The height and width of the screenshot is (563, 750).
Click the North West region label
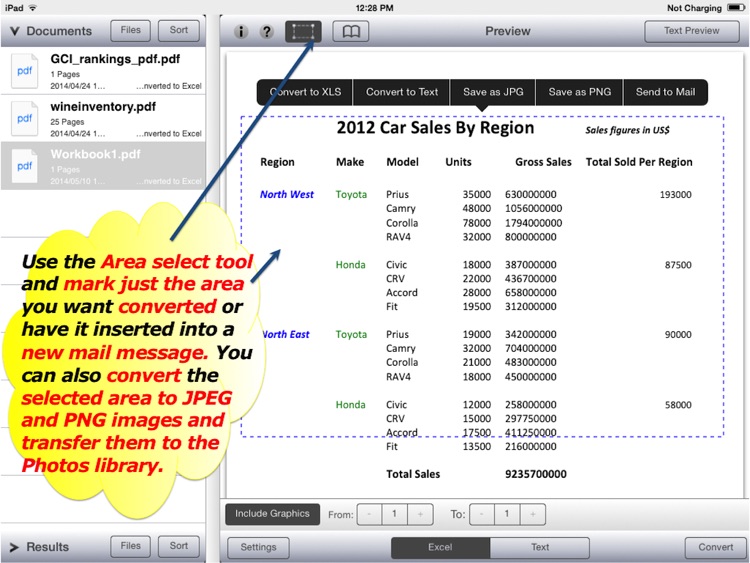(287, 195)
